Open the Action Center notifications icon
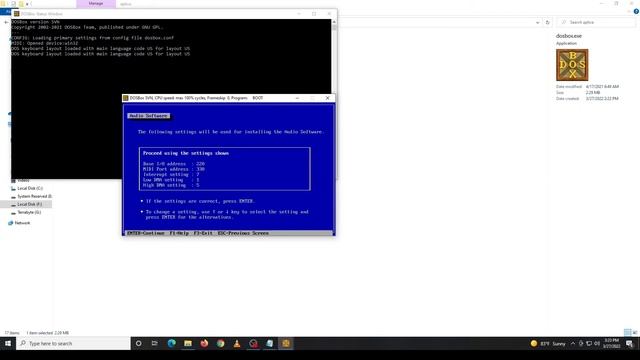The image size is (640, 360). click(x=629, y=343)
